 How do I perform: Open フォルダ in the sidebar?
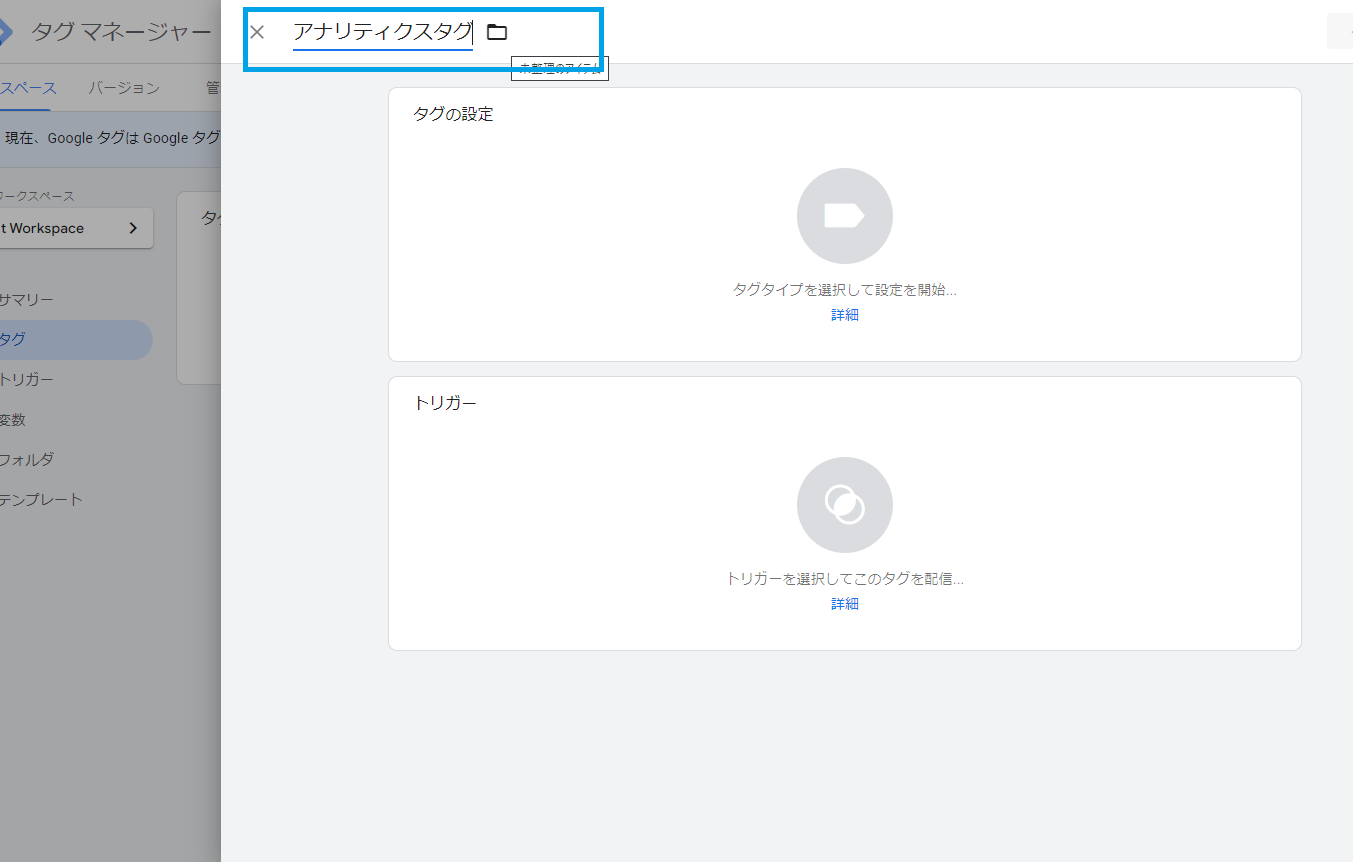pos(27,460)
